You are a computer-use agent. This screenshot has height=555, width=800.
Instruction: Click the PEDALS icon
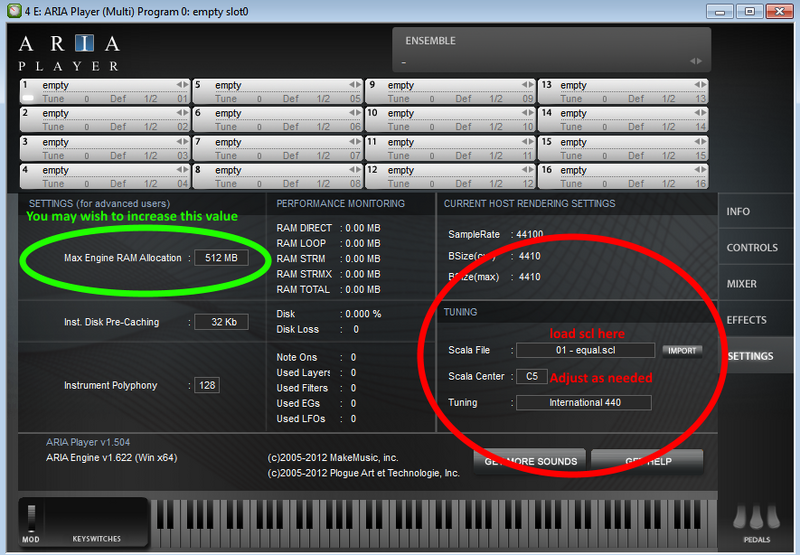(x=757, y=517)
